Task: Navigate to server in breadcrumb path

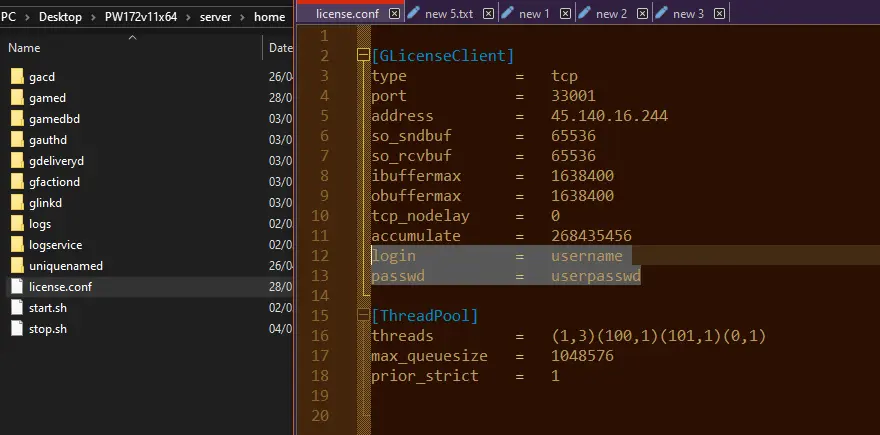Action: click(x=215, y=17)
